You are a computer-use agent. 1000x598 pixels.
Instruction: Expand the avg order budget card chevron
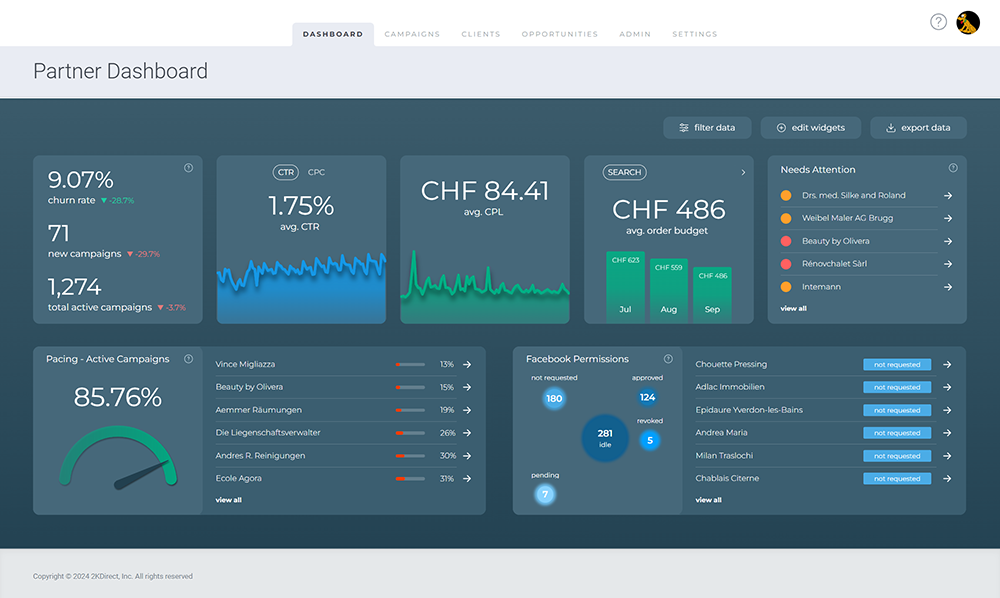[743, 171]
